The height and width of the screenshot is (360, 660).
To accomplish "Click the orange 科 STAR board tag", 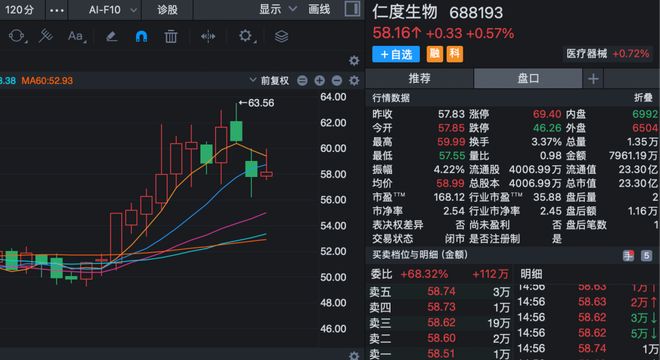I will coord(455,54).
